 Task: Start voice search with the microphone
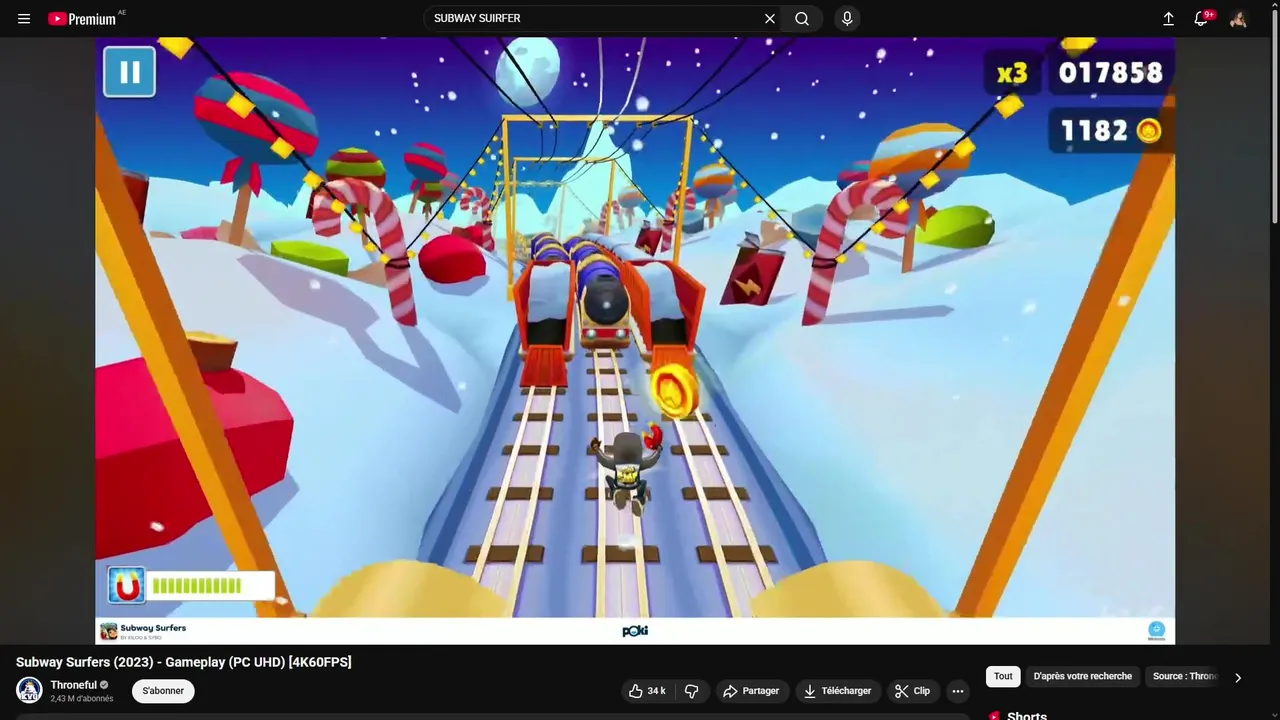847,18
